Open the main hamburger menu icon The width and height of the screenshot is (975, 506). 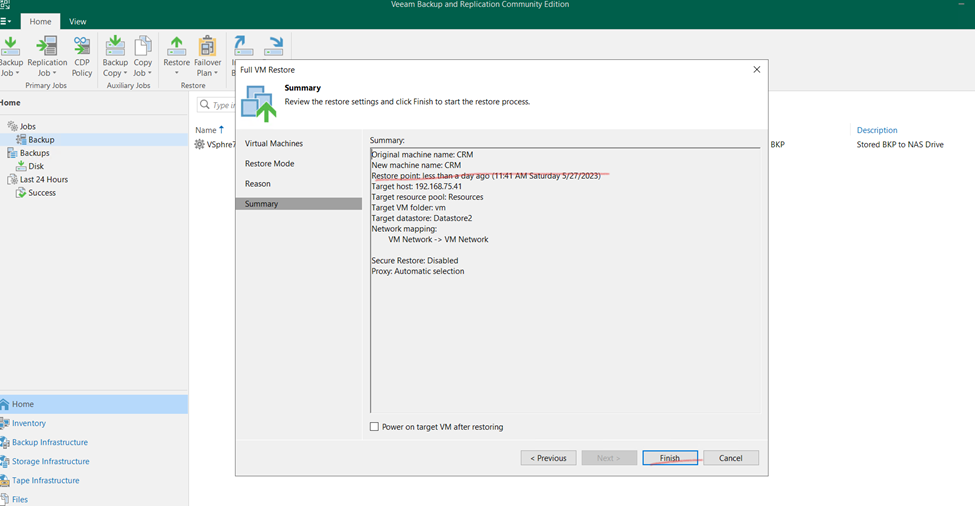pyautogui.click(x=6, y=21)
